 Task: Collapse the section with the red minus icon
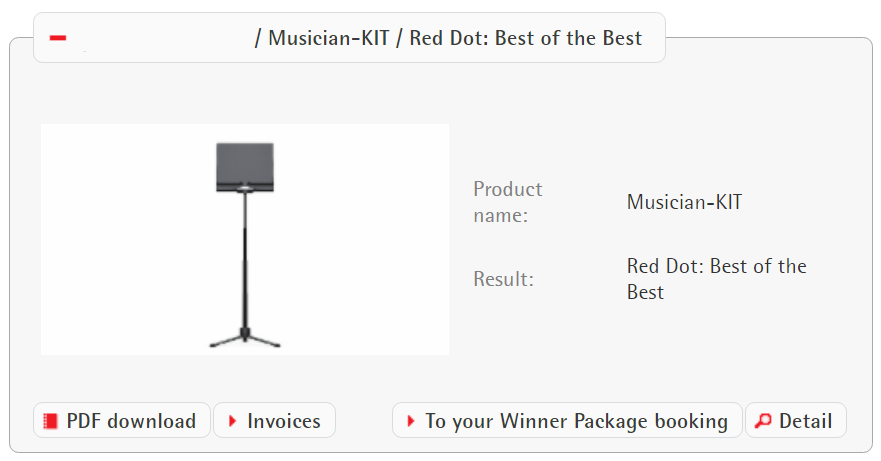point(58,38)
